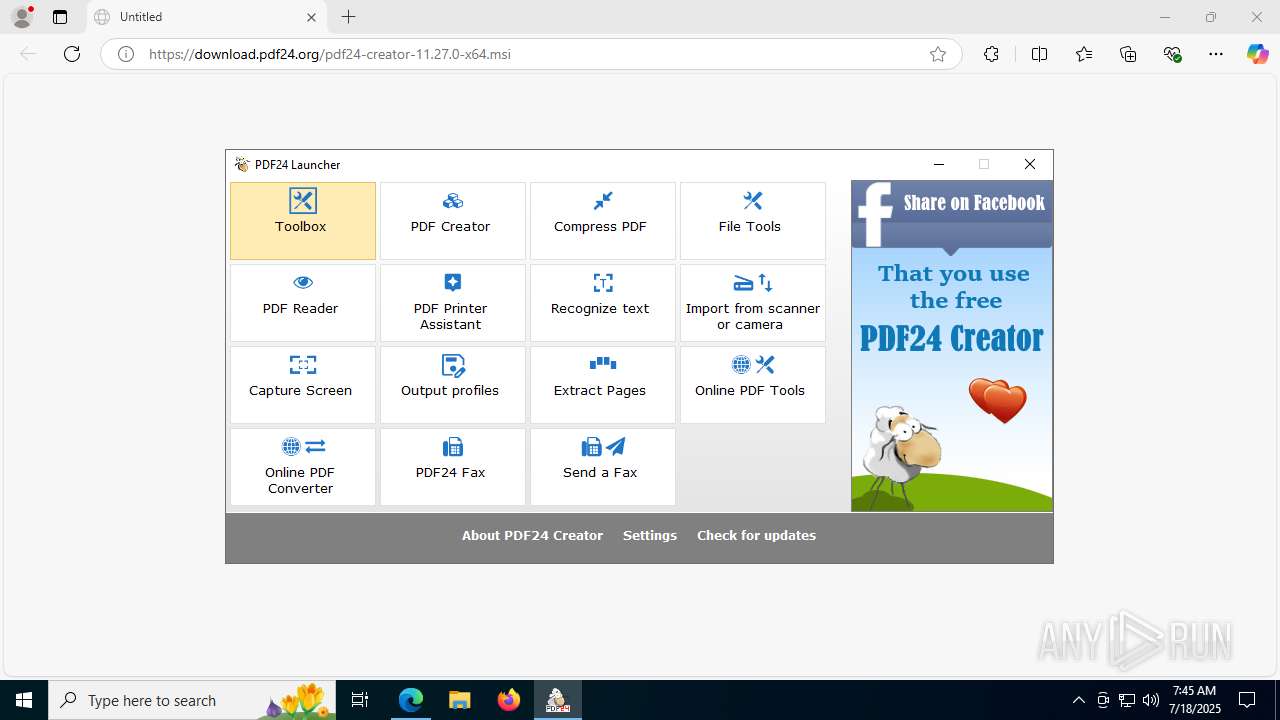Click the PDF24 Launcher title icon

click(x=242, y=165)
